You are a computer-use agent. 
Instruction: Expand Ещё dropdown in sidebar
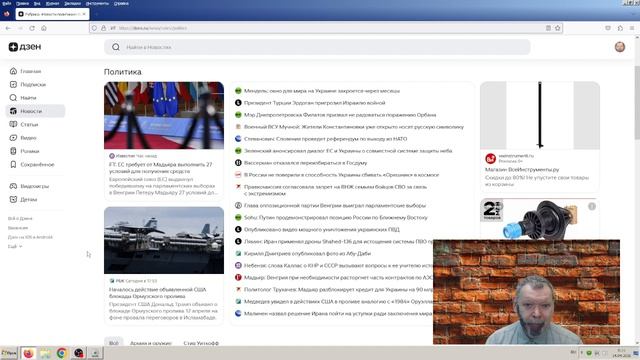[15, 247]
